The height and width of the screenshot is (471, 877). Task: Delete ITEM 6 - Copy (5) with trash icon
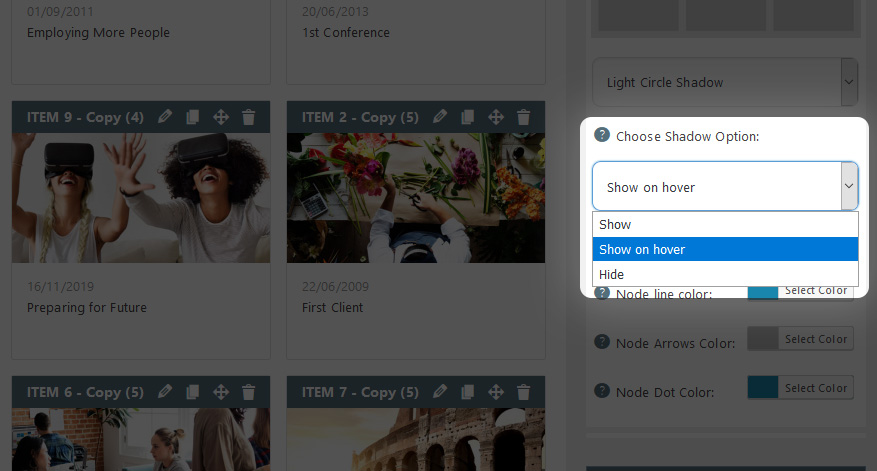click(x=248, y=392)
